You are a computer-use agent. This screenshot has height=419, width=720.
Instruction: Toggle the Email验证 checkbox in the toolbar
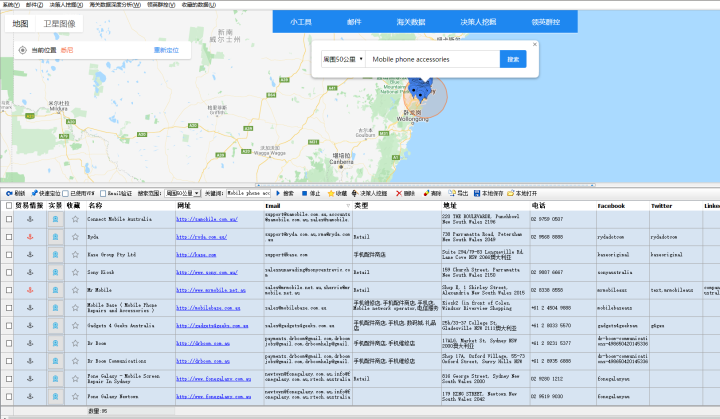click(103, 193)
